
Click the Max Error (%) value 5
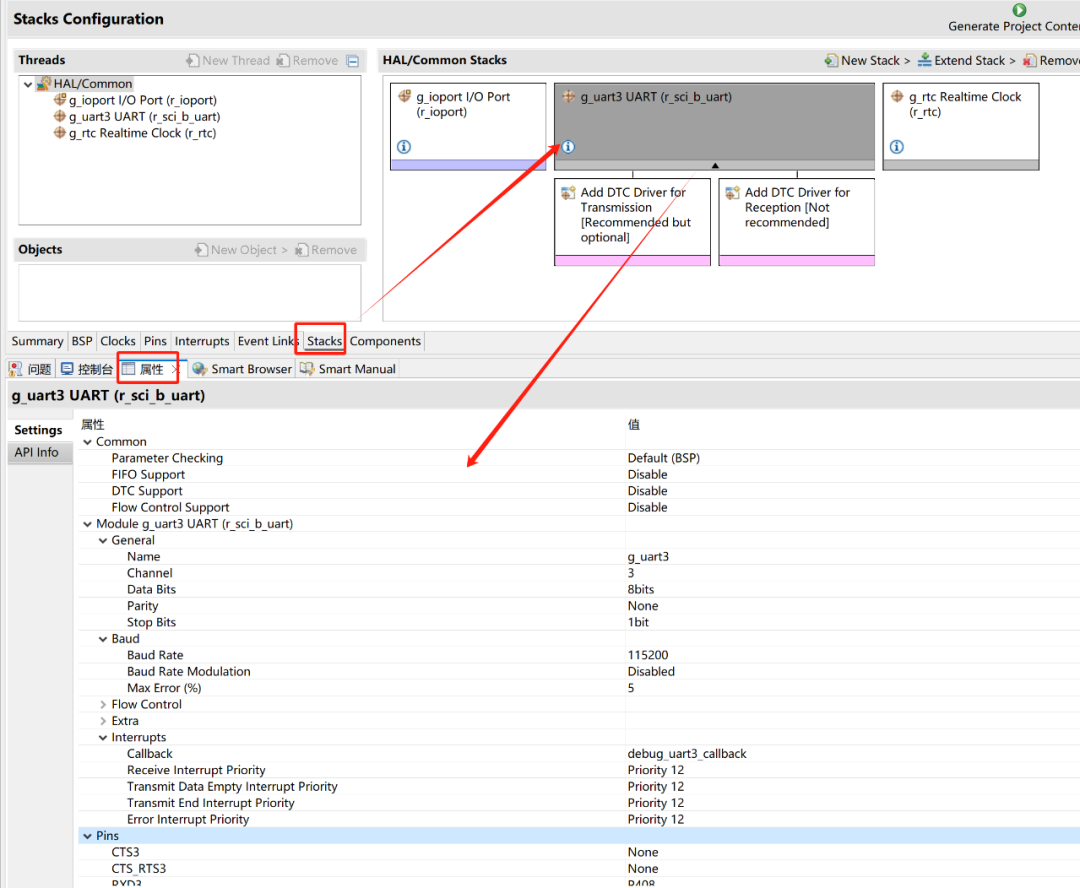pos(631,688)
